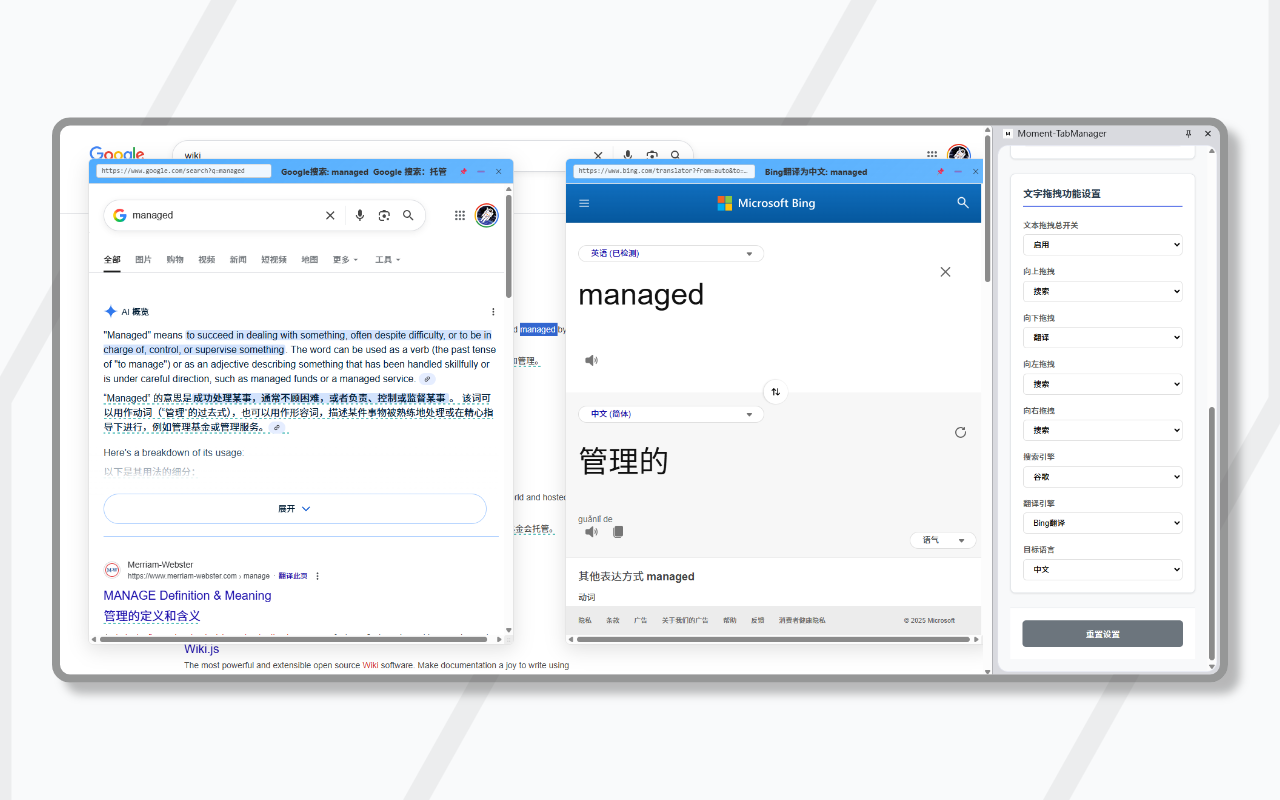Open the AI overview three-dot options
The image size is (1280, 800).
coord(493,312)
